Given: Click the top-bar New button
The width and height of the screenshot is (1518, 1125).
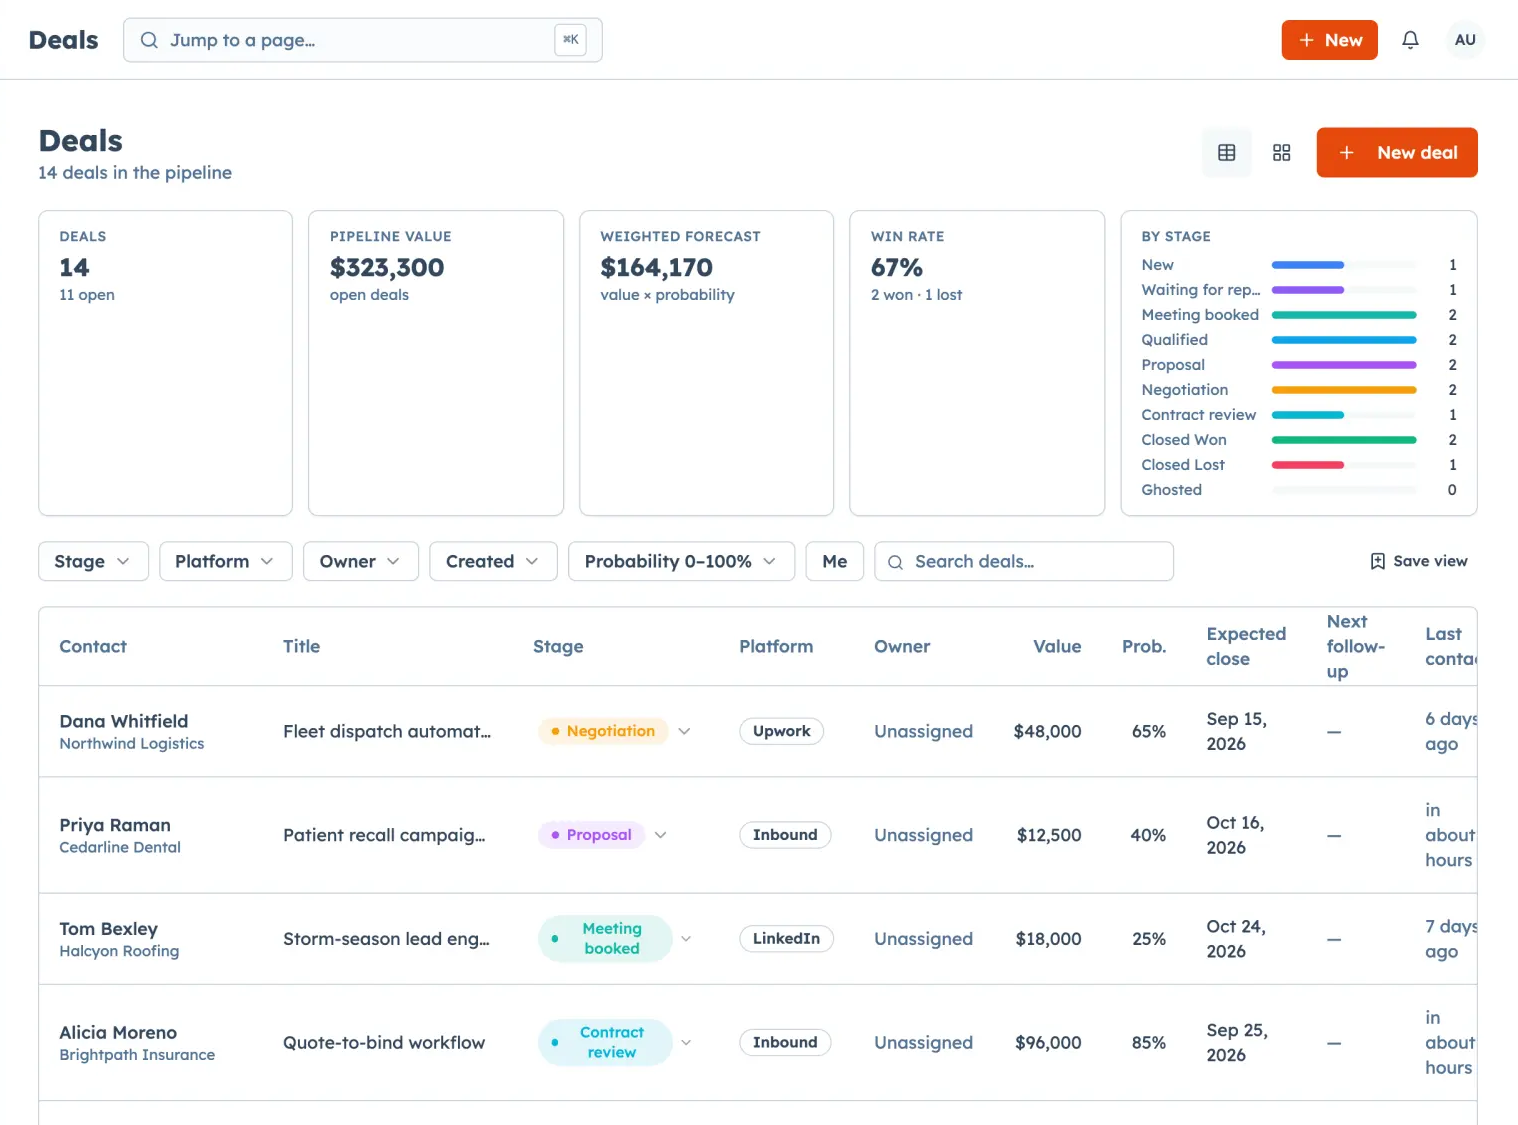Looking at the screenshot, I should (1329, 40).
